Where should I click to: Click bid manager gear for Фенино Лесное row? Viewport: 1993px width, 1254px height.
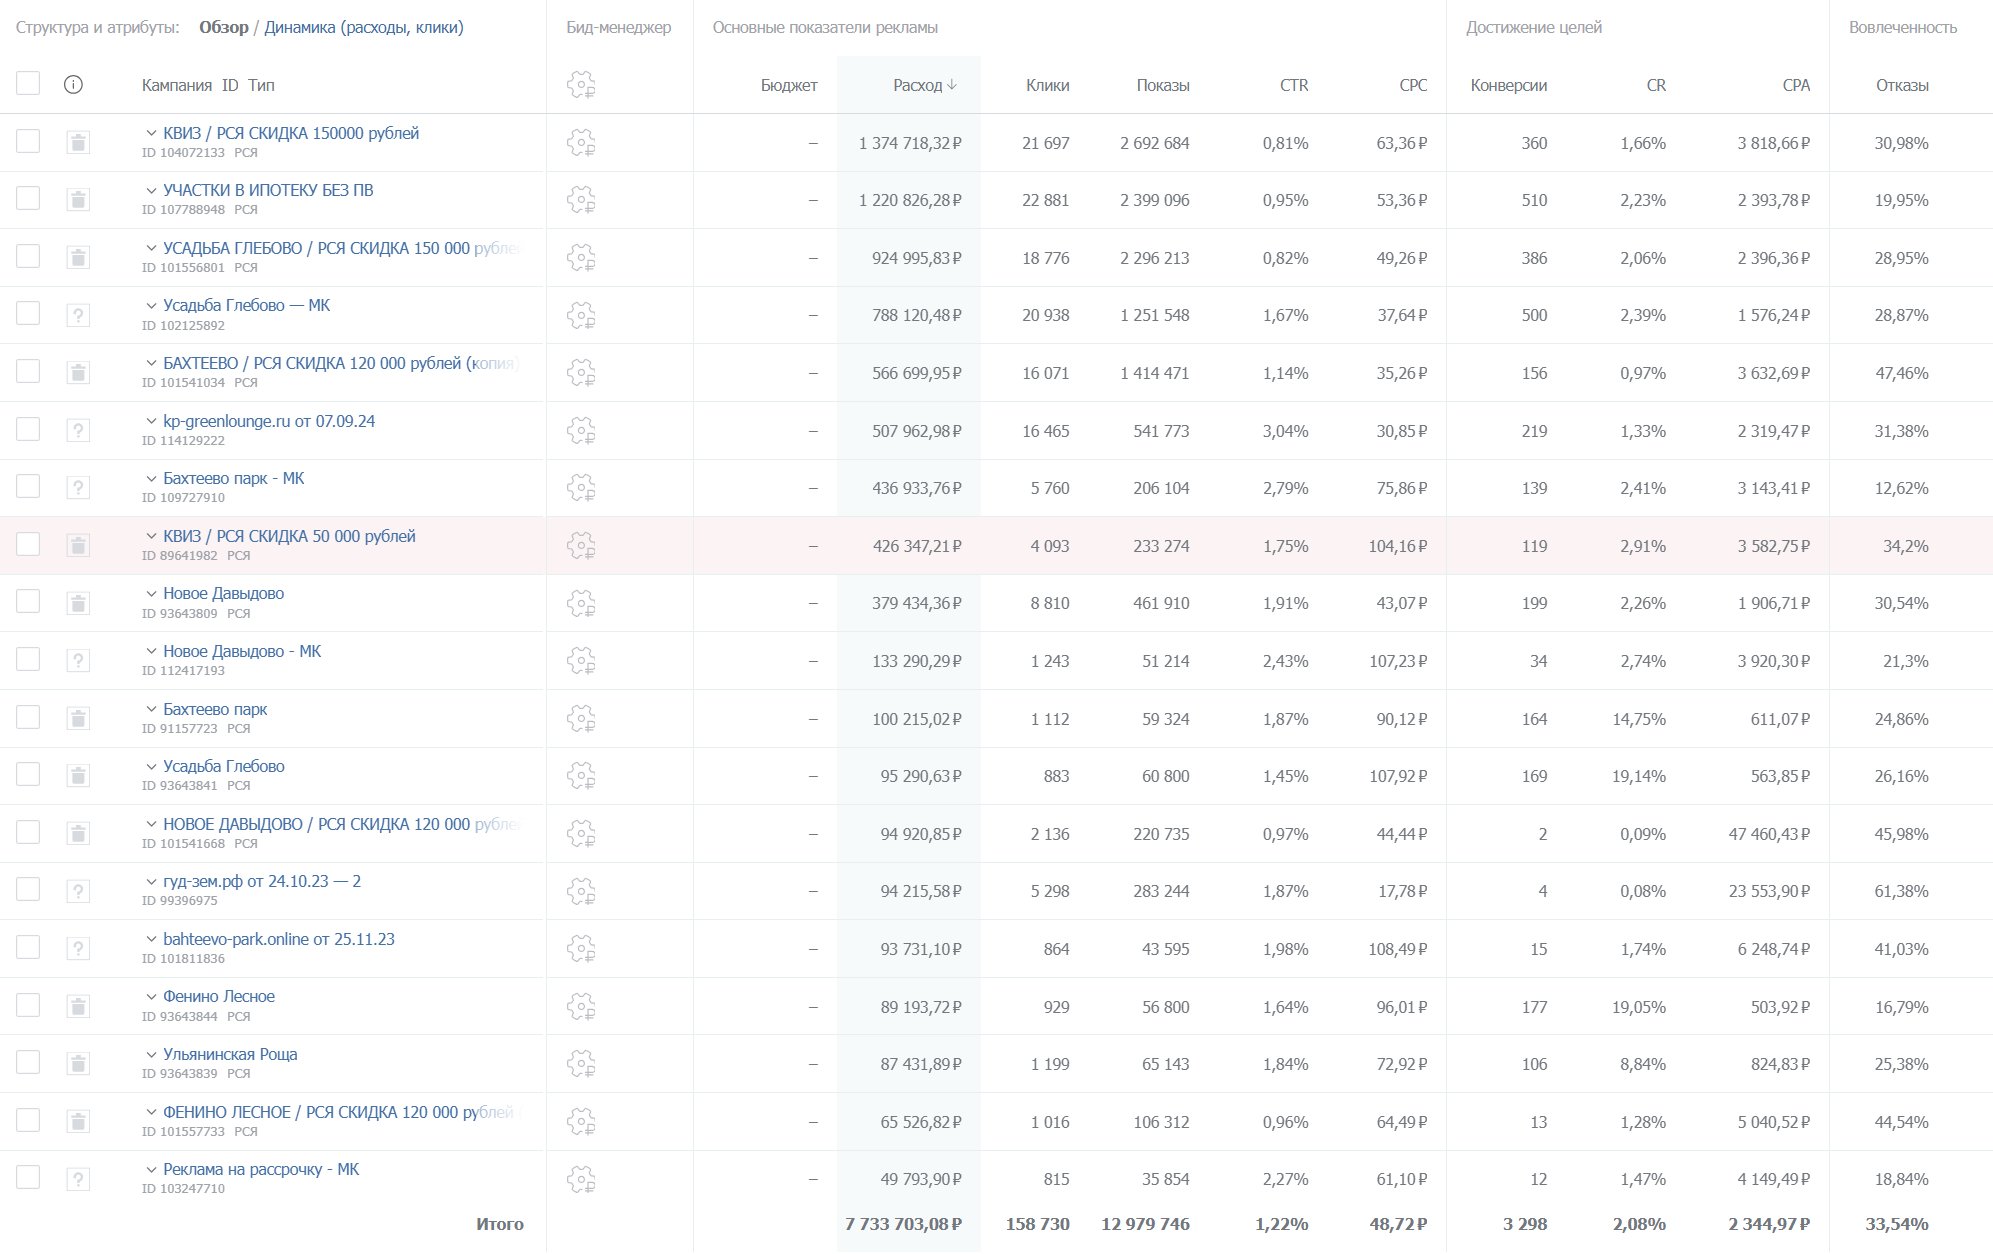pos(581,1007)
